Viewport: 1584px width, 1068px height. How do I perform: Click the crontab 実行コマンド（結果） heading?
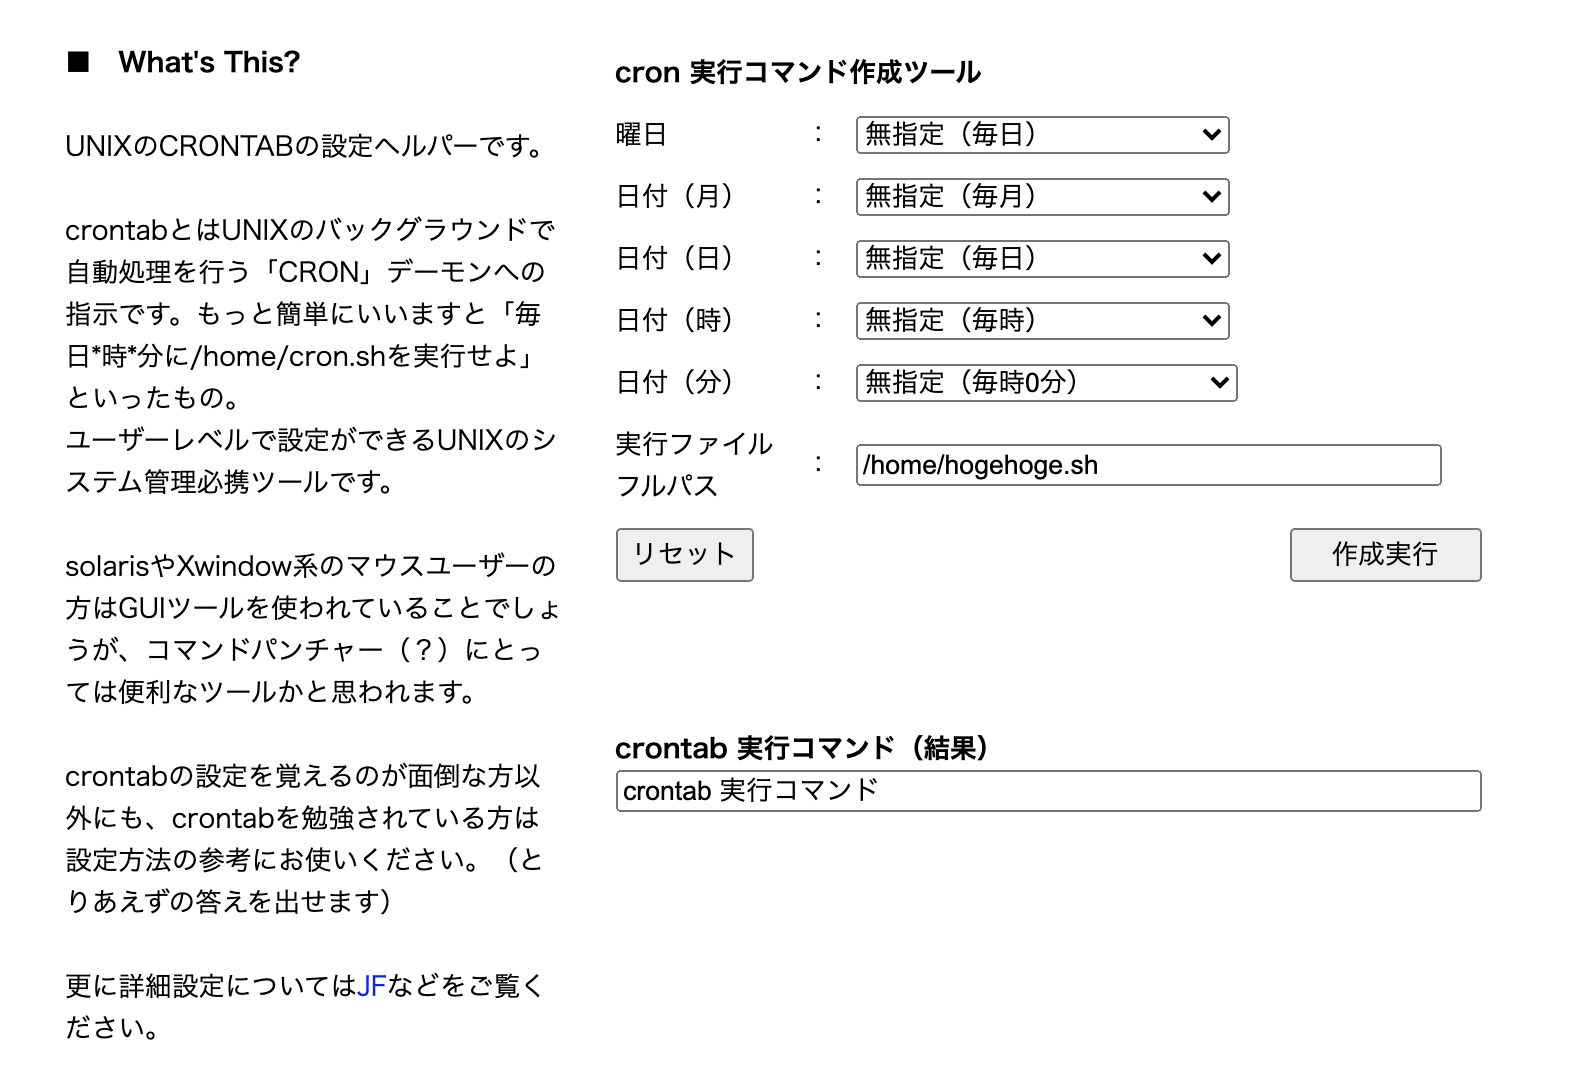[801, 748]
